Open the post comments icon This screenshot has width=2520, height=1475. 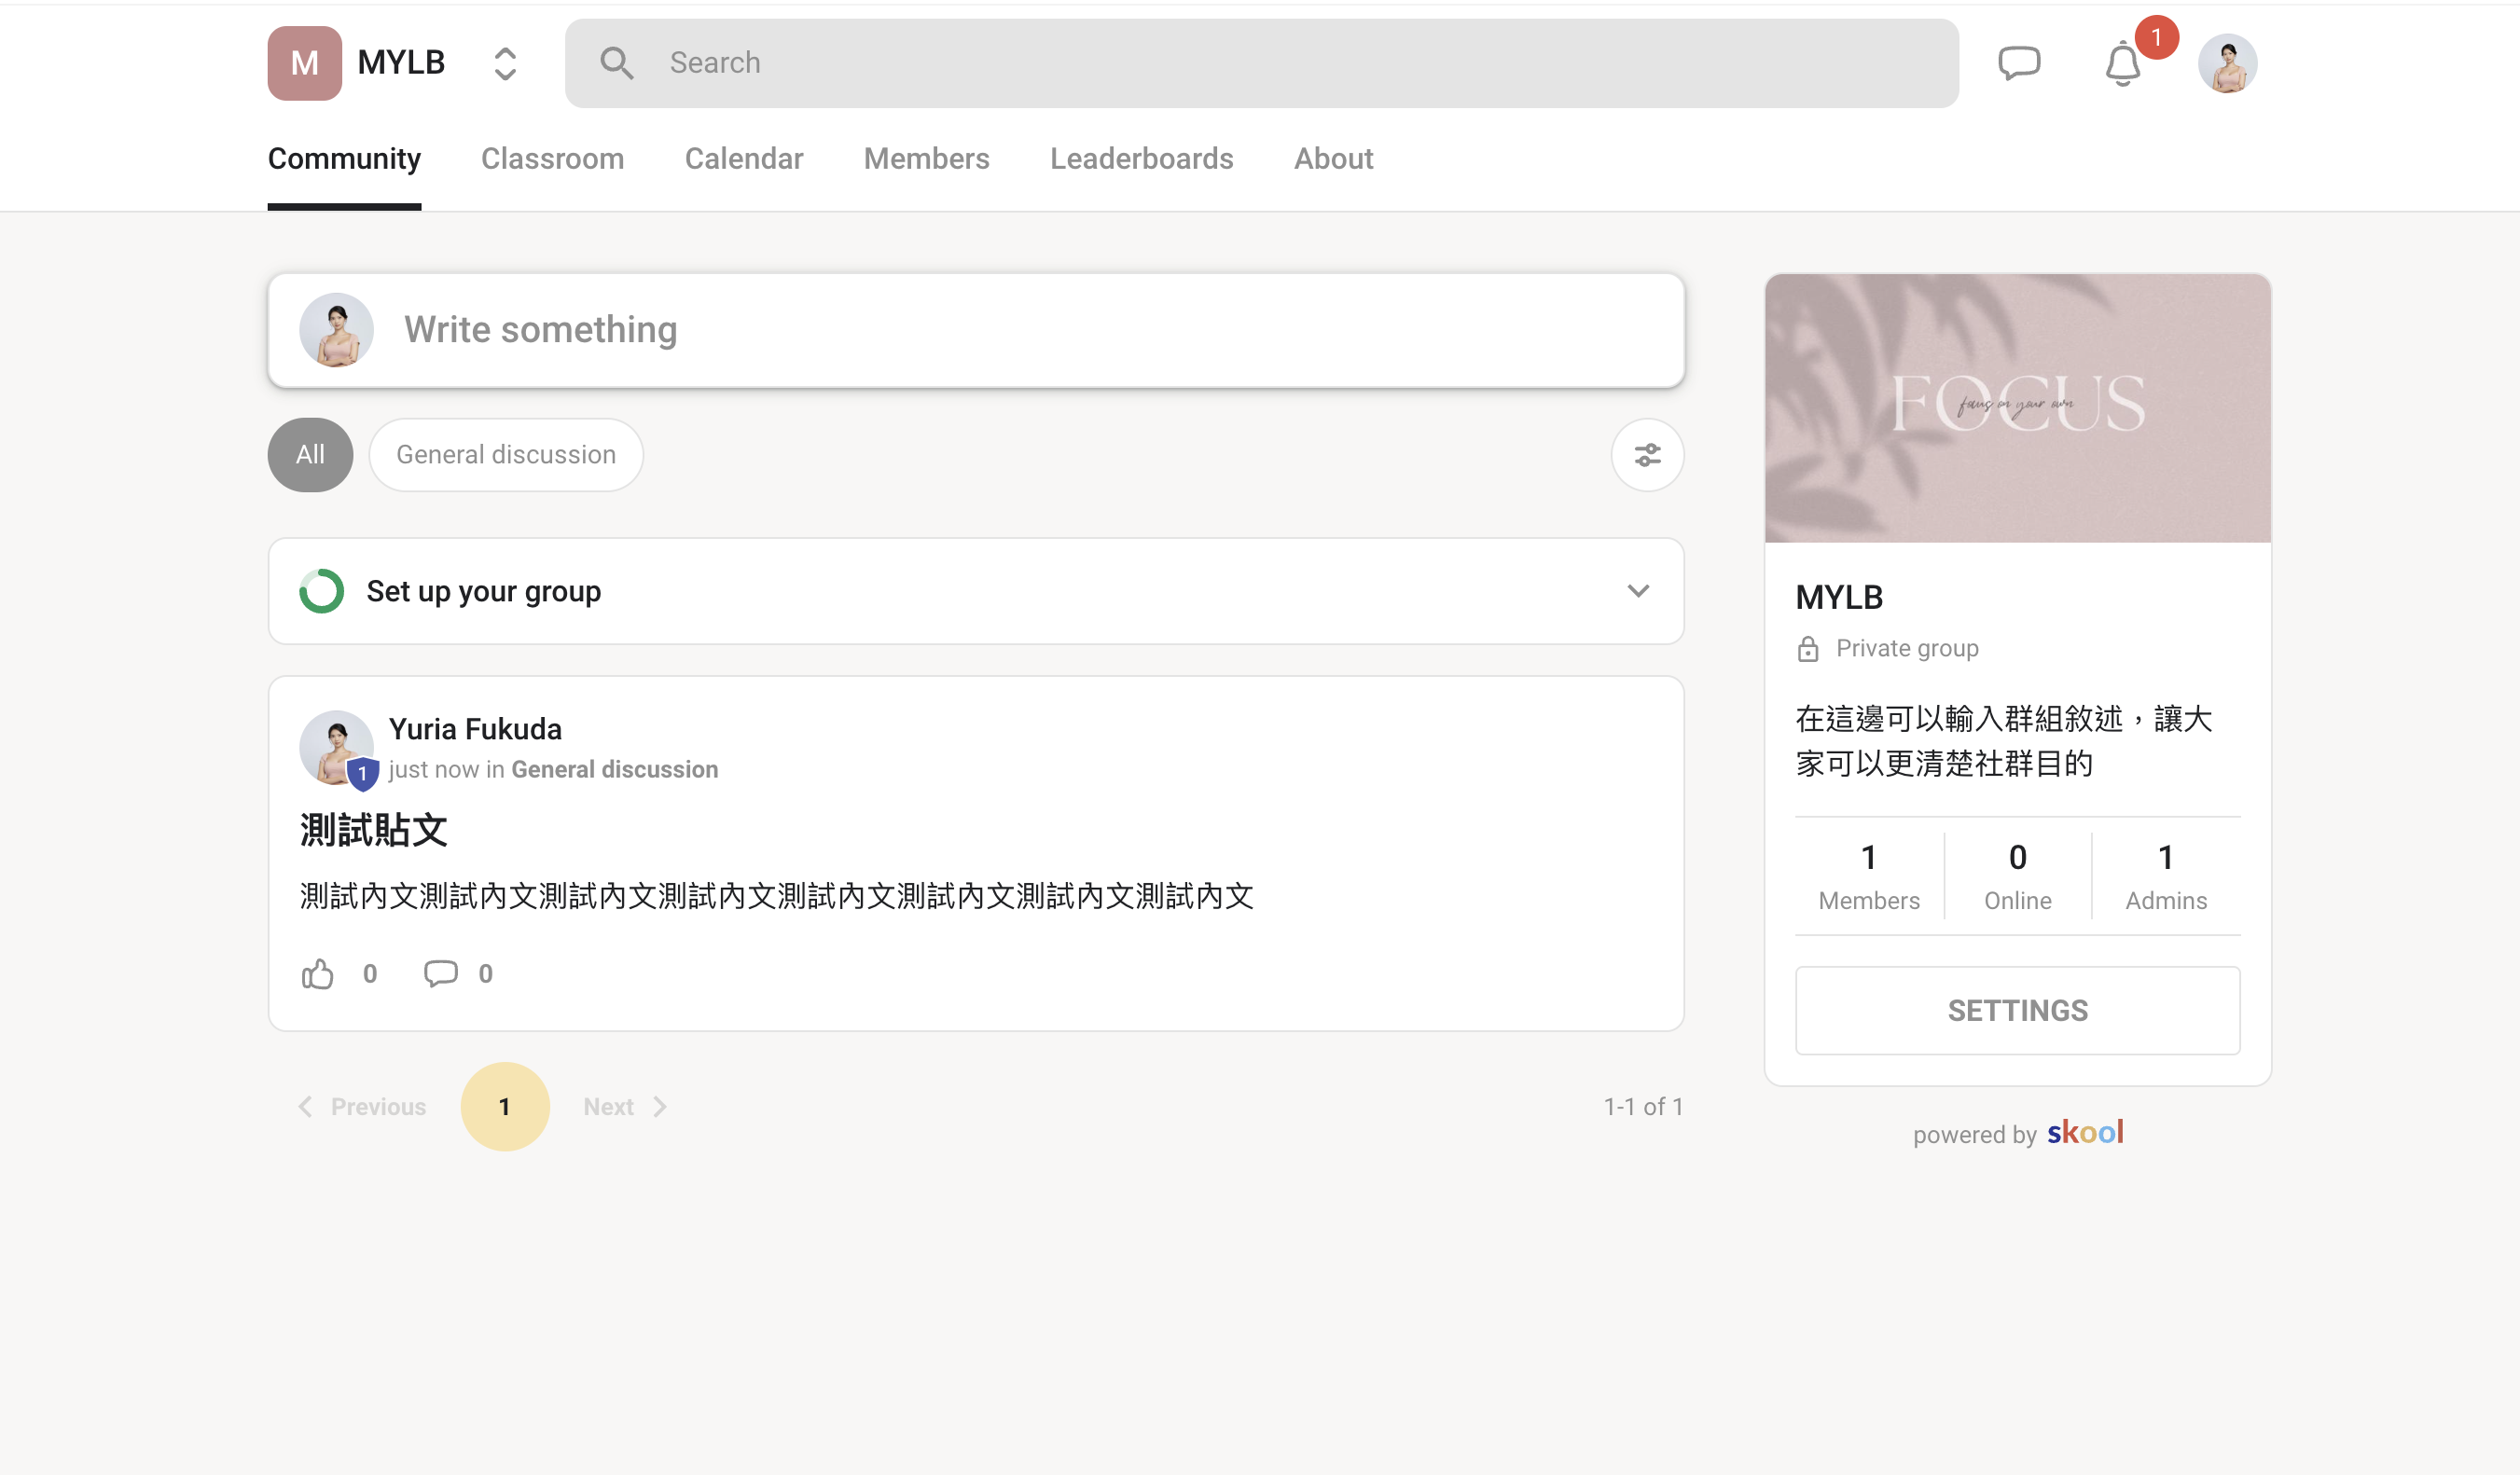pos(440,974)
